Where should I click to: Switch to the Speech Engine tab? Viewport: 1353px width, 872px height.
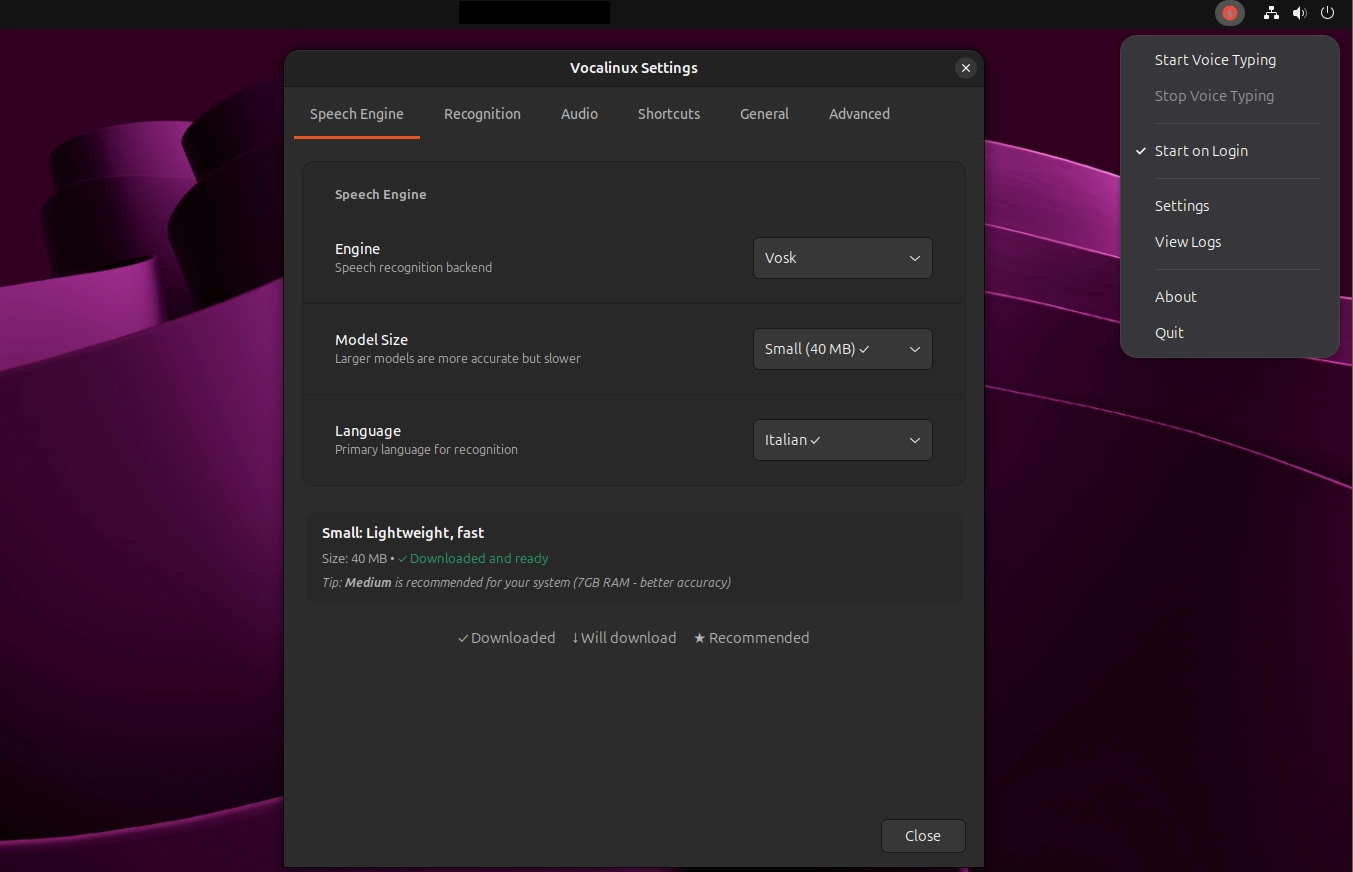point(357,114)
